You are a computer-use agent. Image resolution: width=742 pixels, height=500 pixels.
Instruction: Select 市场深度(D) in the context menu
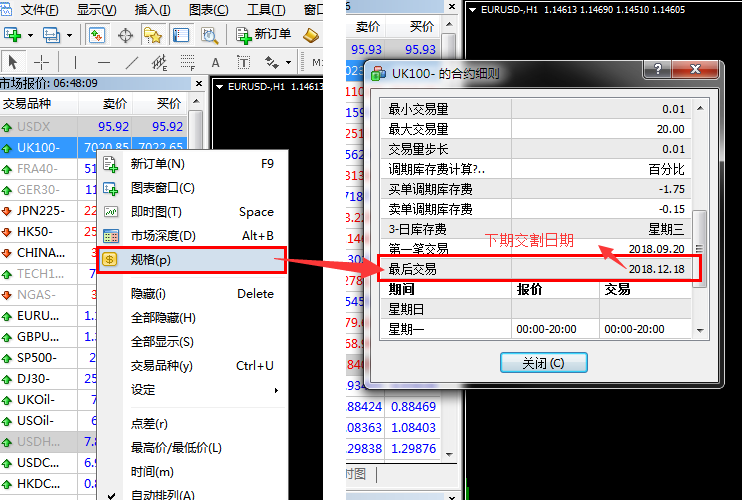(162, 236)
